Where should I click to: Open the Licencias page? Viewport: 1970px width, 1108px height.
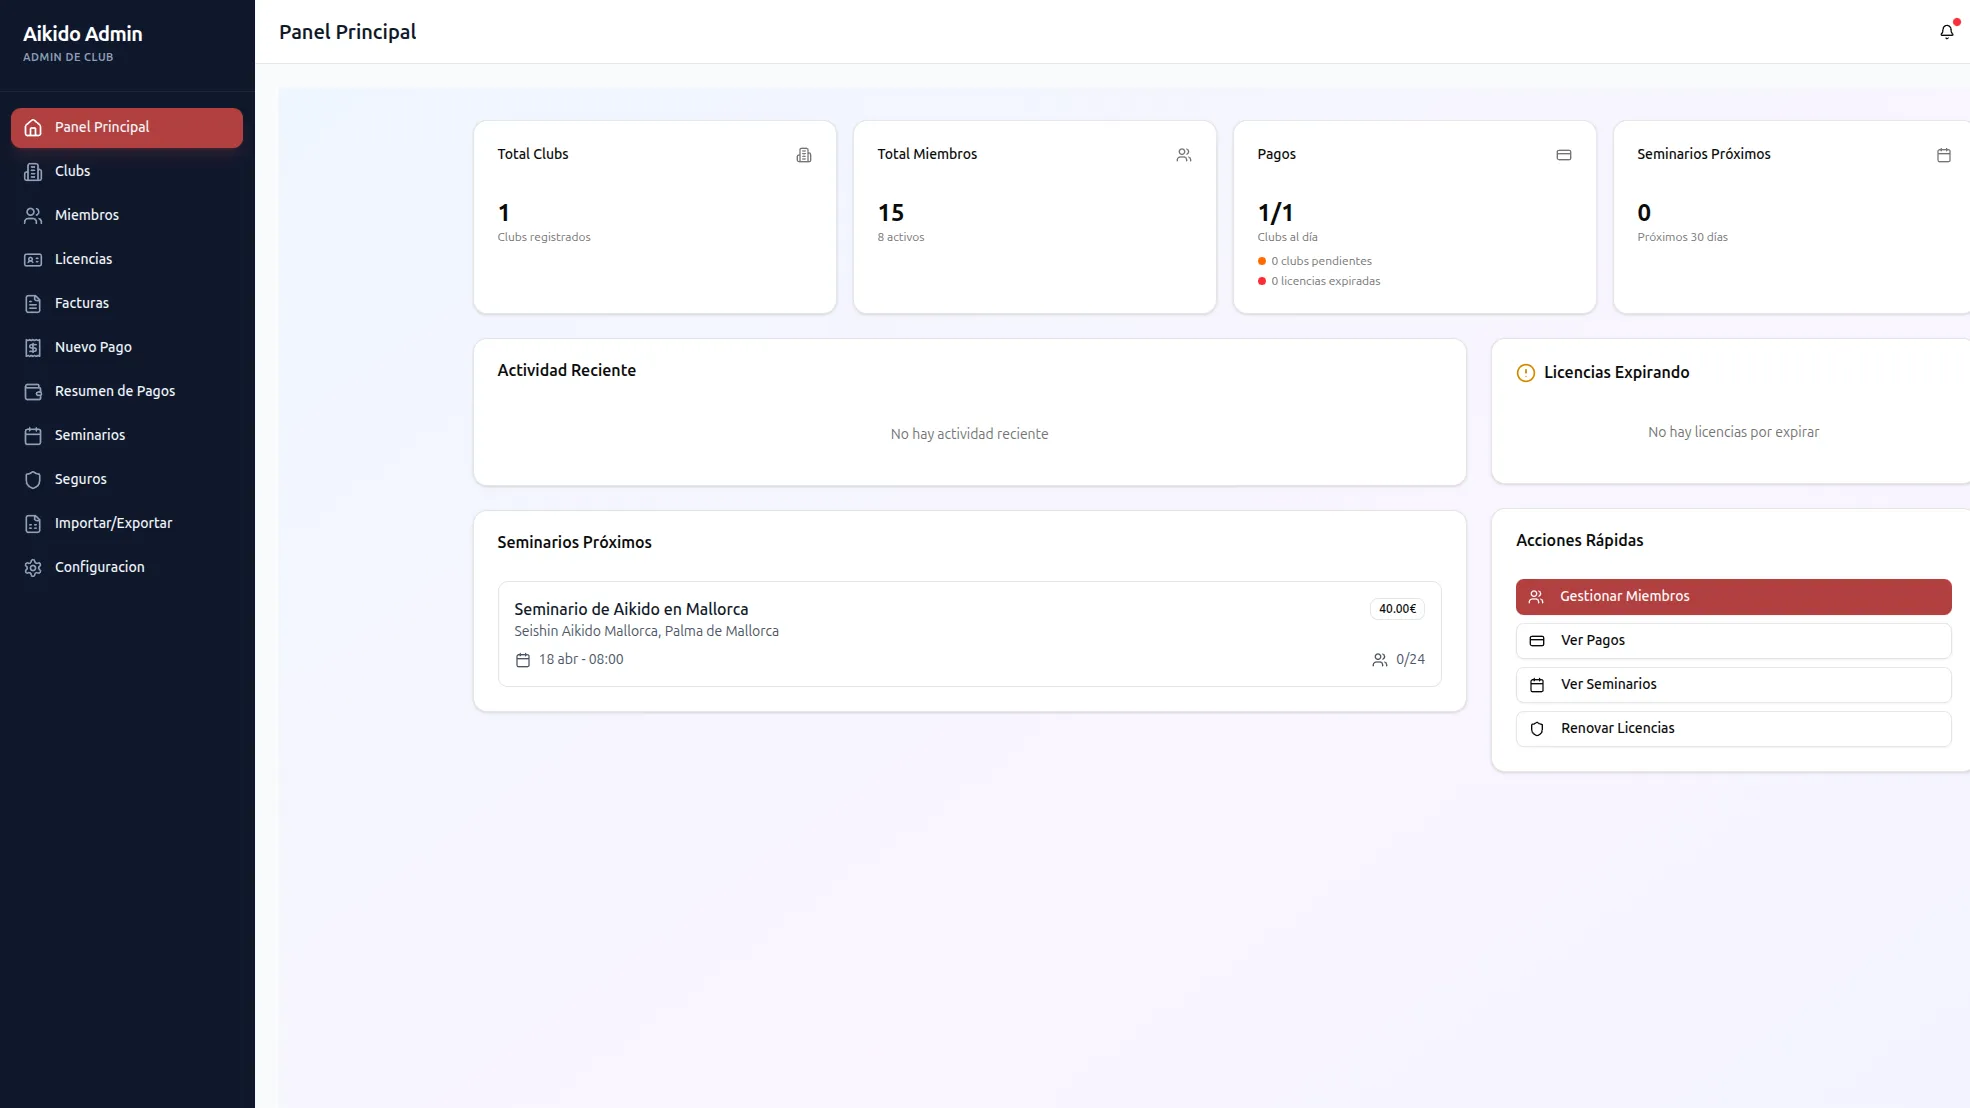point(127,260)
